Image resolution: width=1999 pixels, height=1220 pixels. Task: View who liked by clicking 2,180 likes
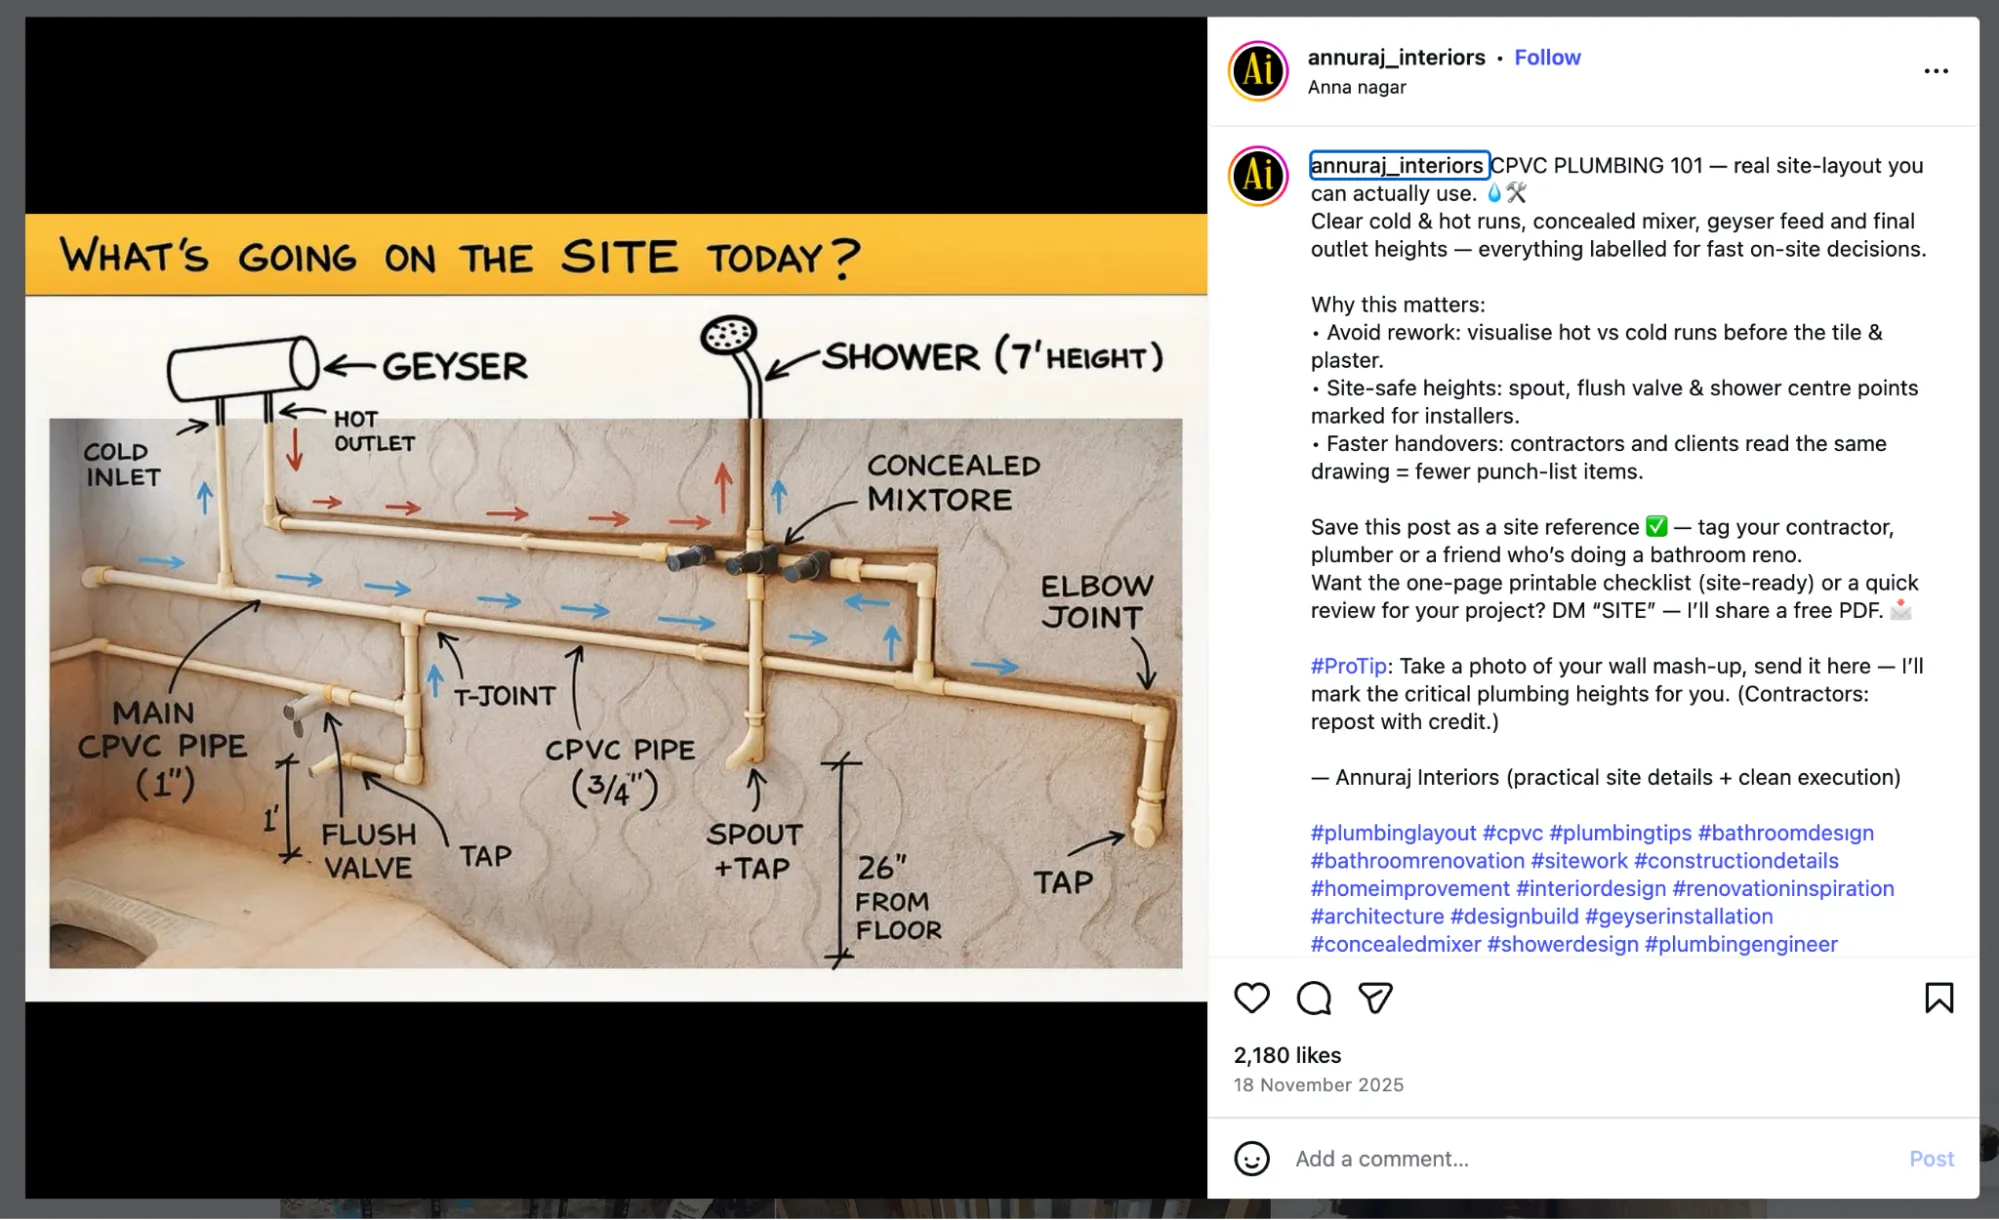point(1285,1054)
